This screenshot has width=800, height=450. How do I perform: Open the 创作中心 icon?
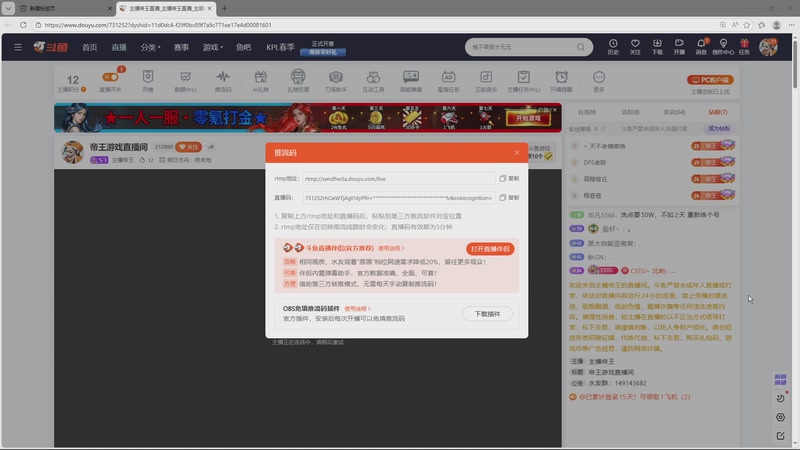tap(723, 47)
